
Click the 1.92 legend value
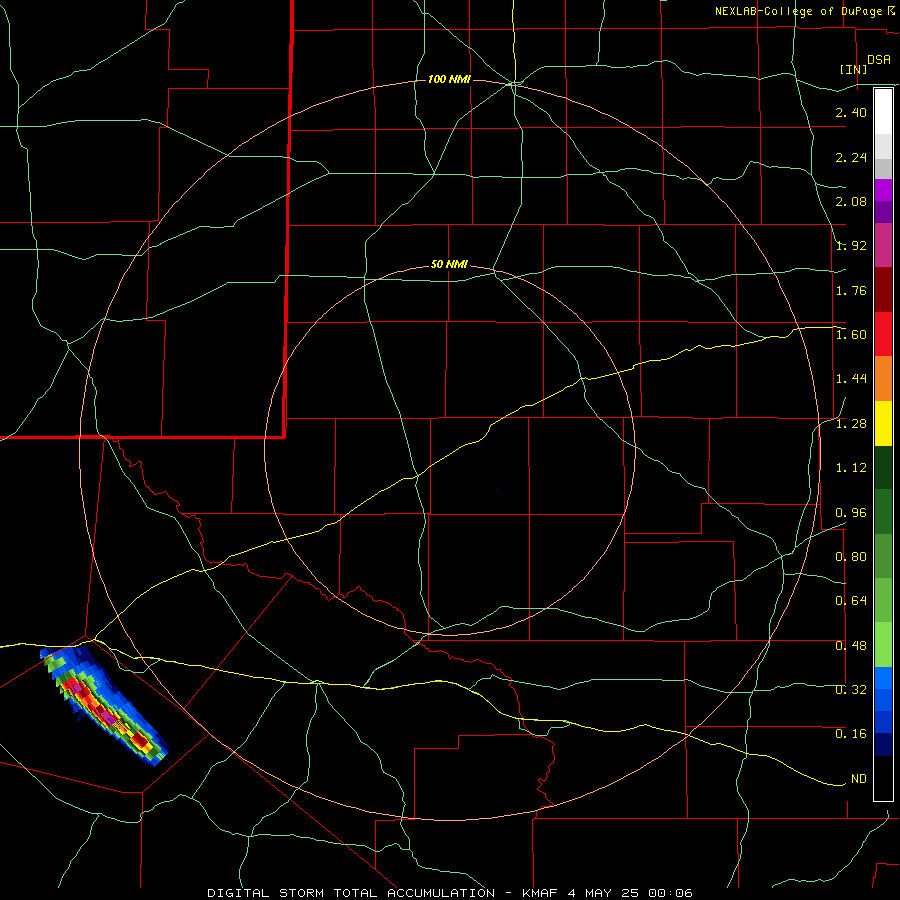click(x=851, y=246)
